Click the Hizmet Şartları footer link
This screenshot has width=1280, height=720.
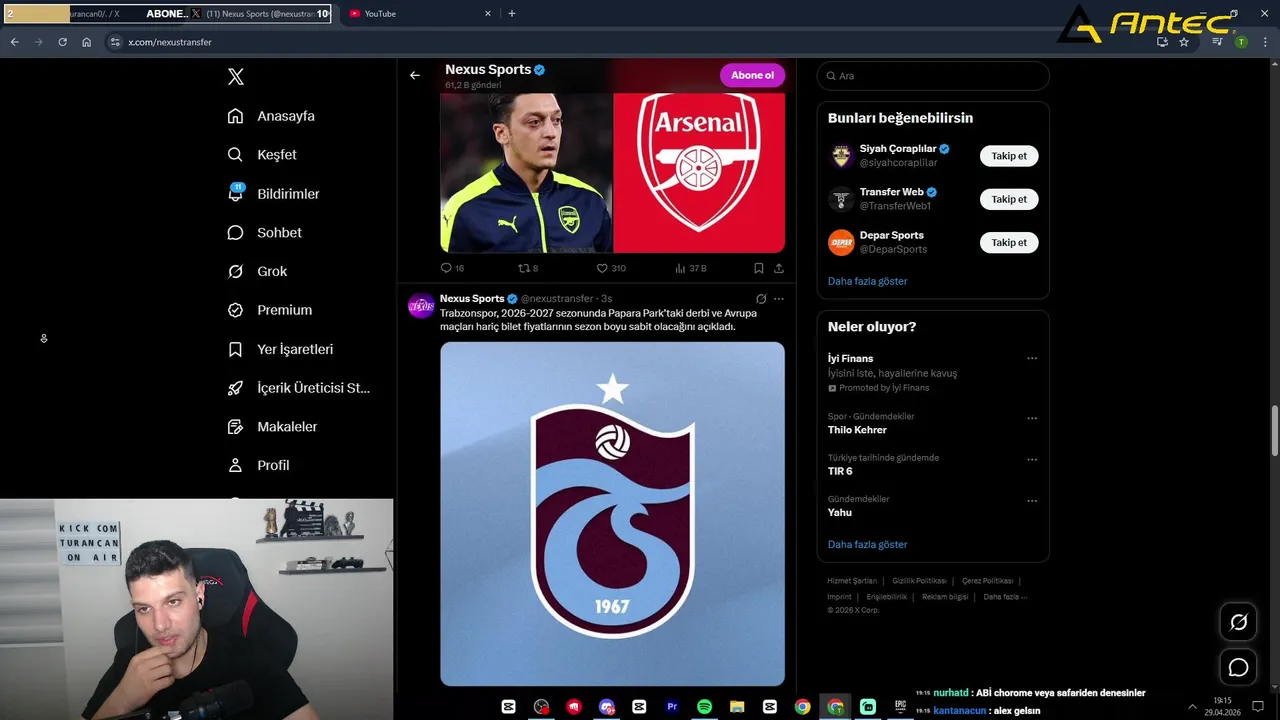click(x=852, y=581)
